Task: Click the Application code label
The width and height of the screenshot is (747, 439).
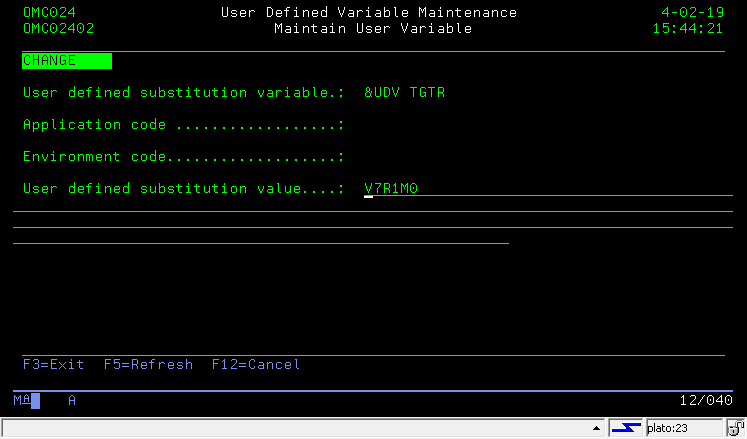Action: [x=86, y=125]
